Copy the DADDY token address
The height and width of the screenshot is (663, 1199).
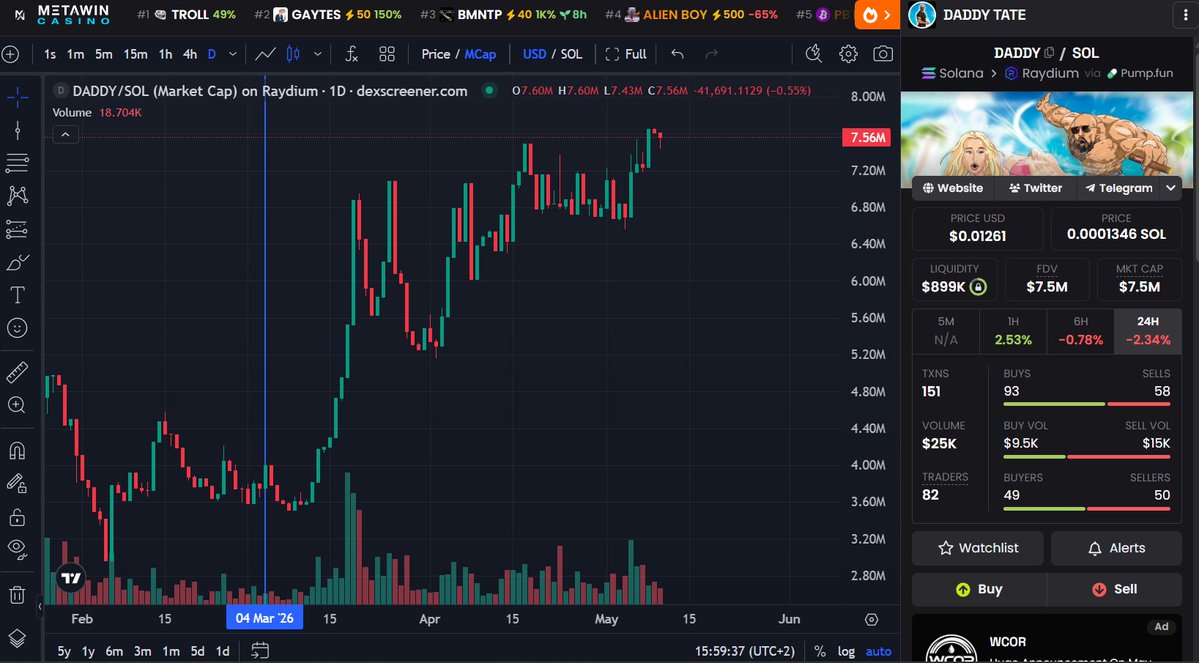(1049, 53)
